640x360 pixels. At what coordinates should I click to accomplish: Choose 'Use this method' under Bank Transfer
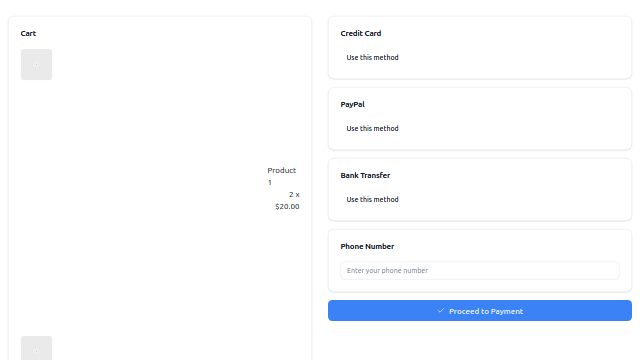click(372, 200)
